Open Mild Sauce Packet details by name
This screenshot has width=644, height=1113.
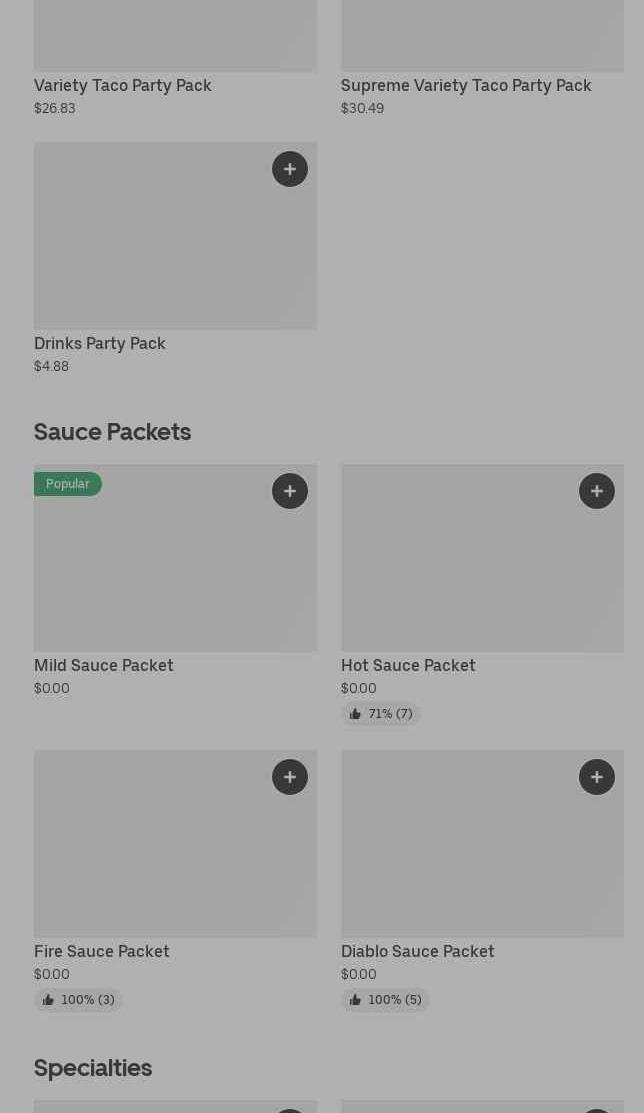click(104, 666)
